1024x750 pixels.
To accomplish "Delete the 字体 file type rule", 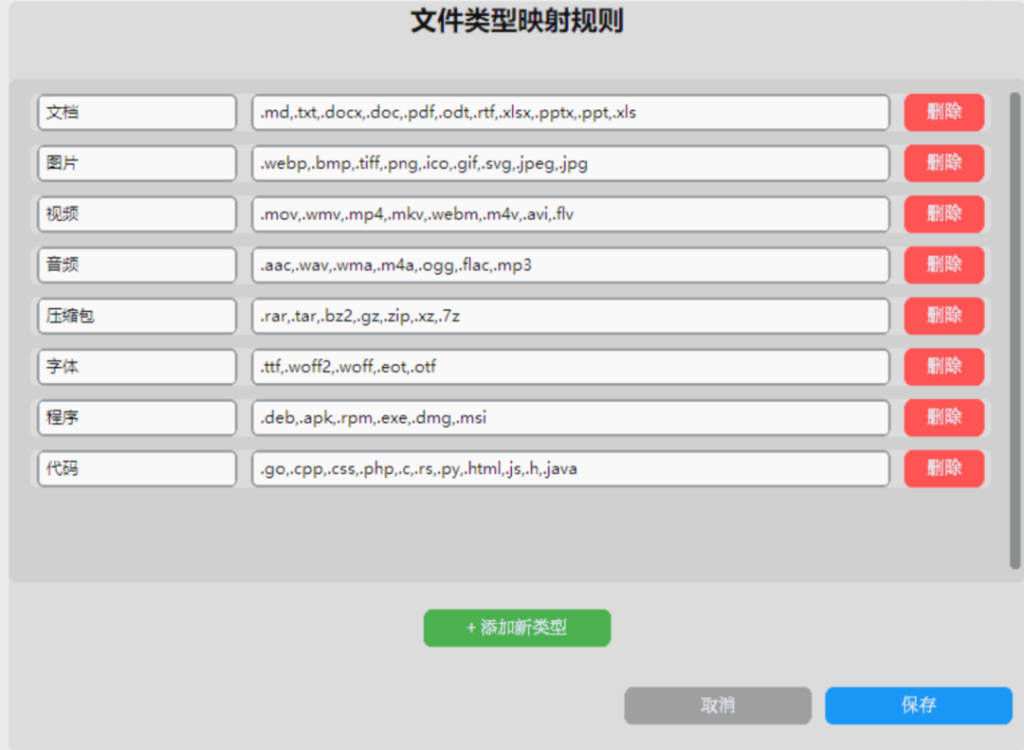I will (x=943, y=366).
